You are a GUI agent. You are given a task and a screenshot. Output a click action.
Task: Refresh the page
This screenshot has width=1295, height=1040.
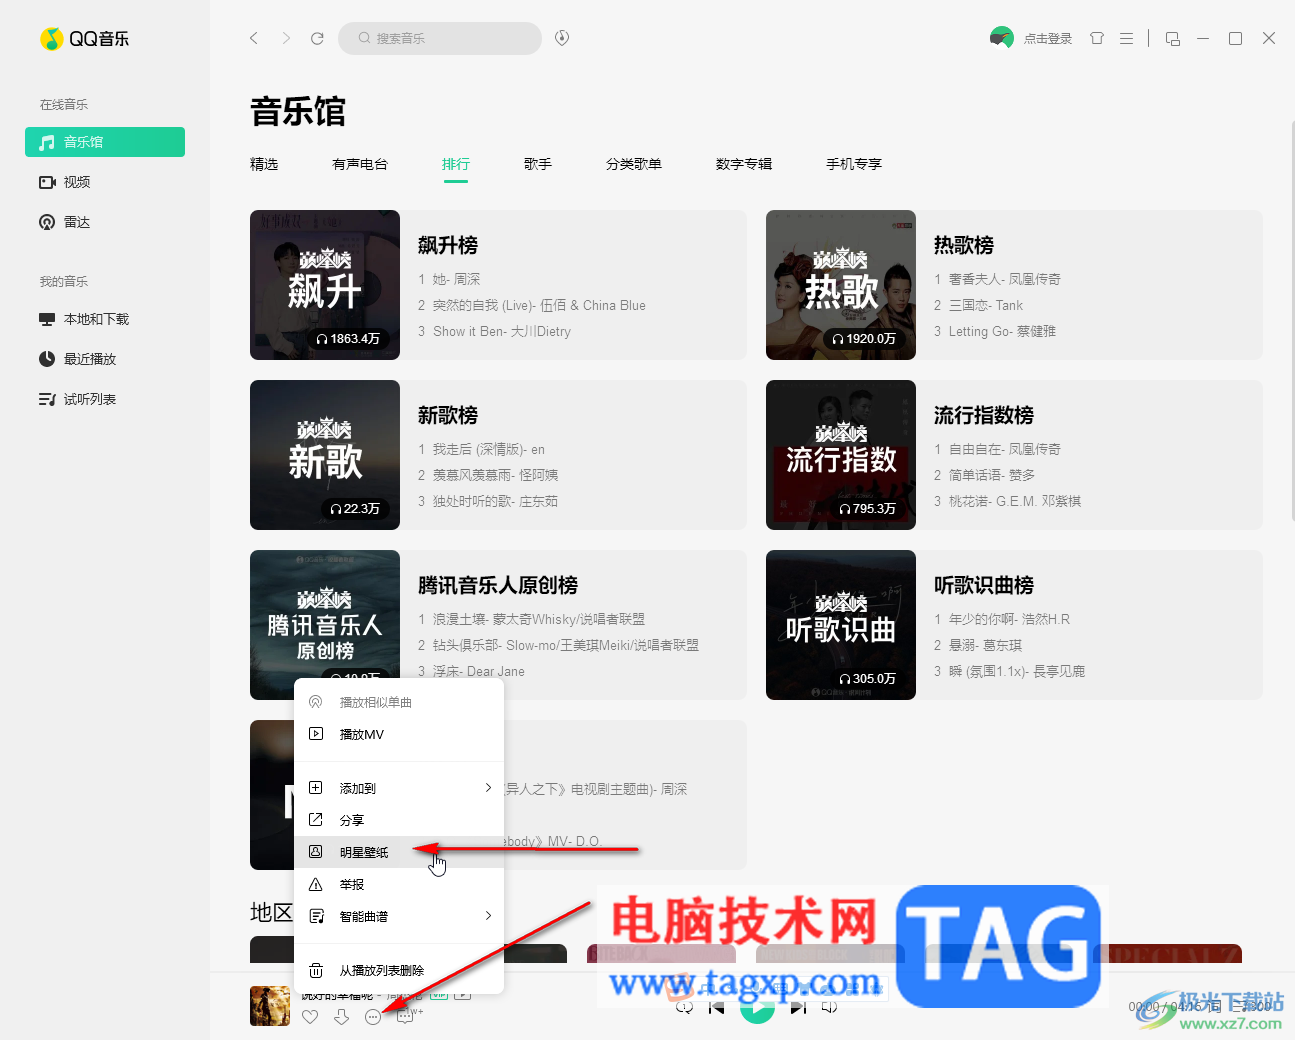(317, 38)
